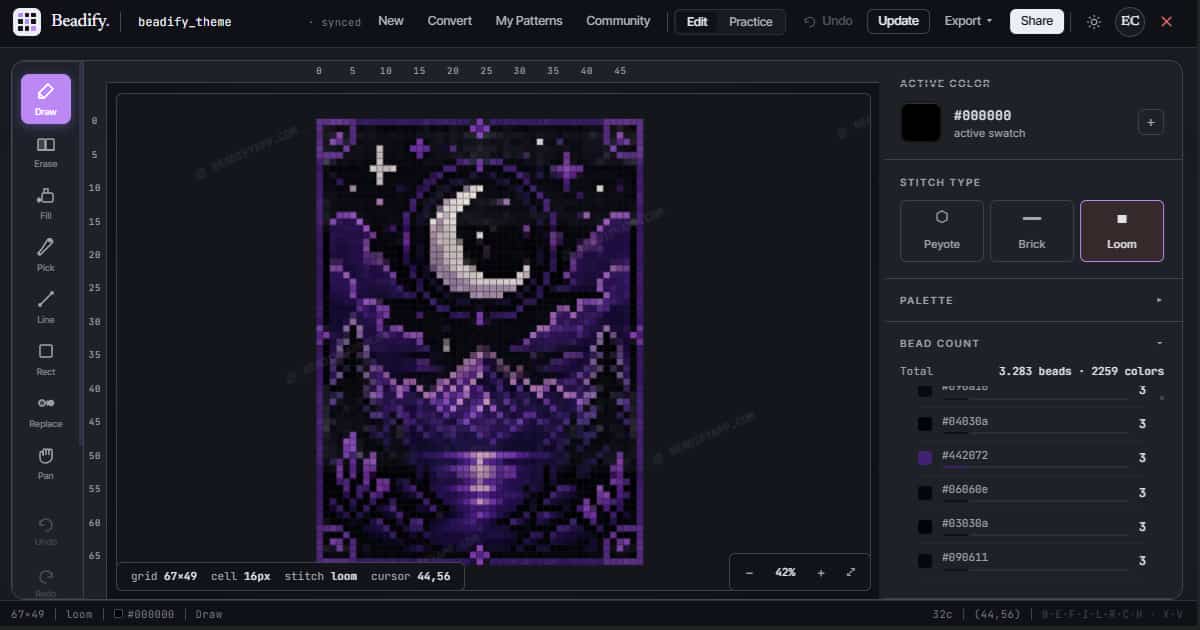
Task: Open the EC user avatar menu
Action: pos(1130,21)
